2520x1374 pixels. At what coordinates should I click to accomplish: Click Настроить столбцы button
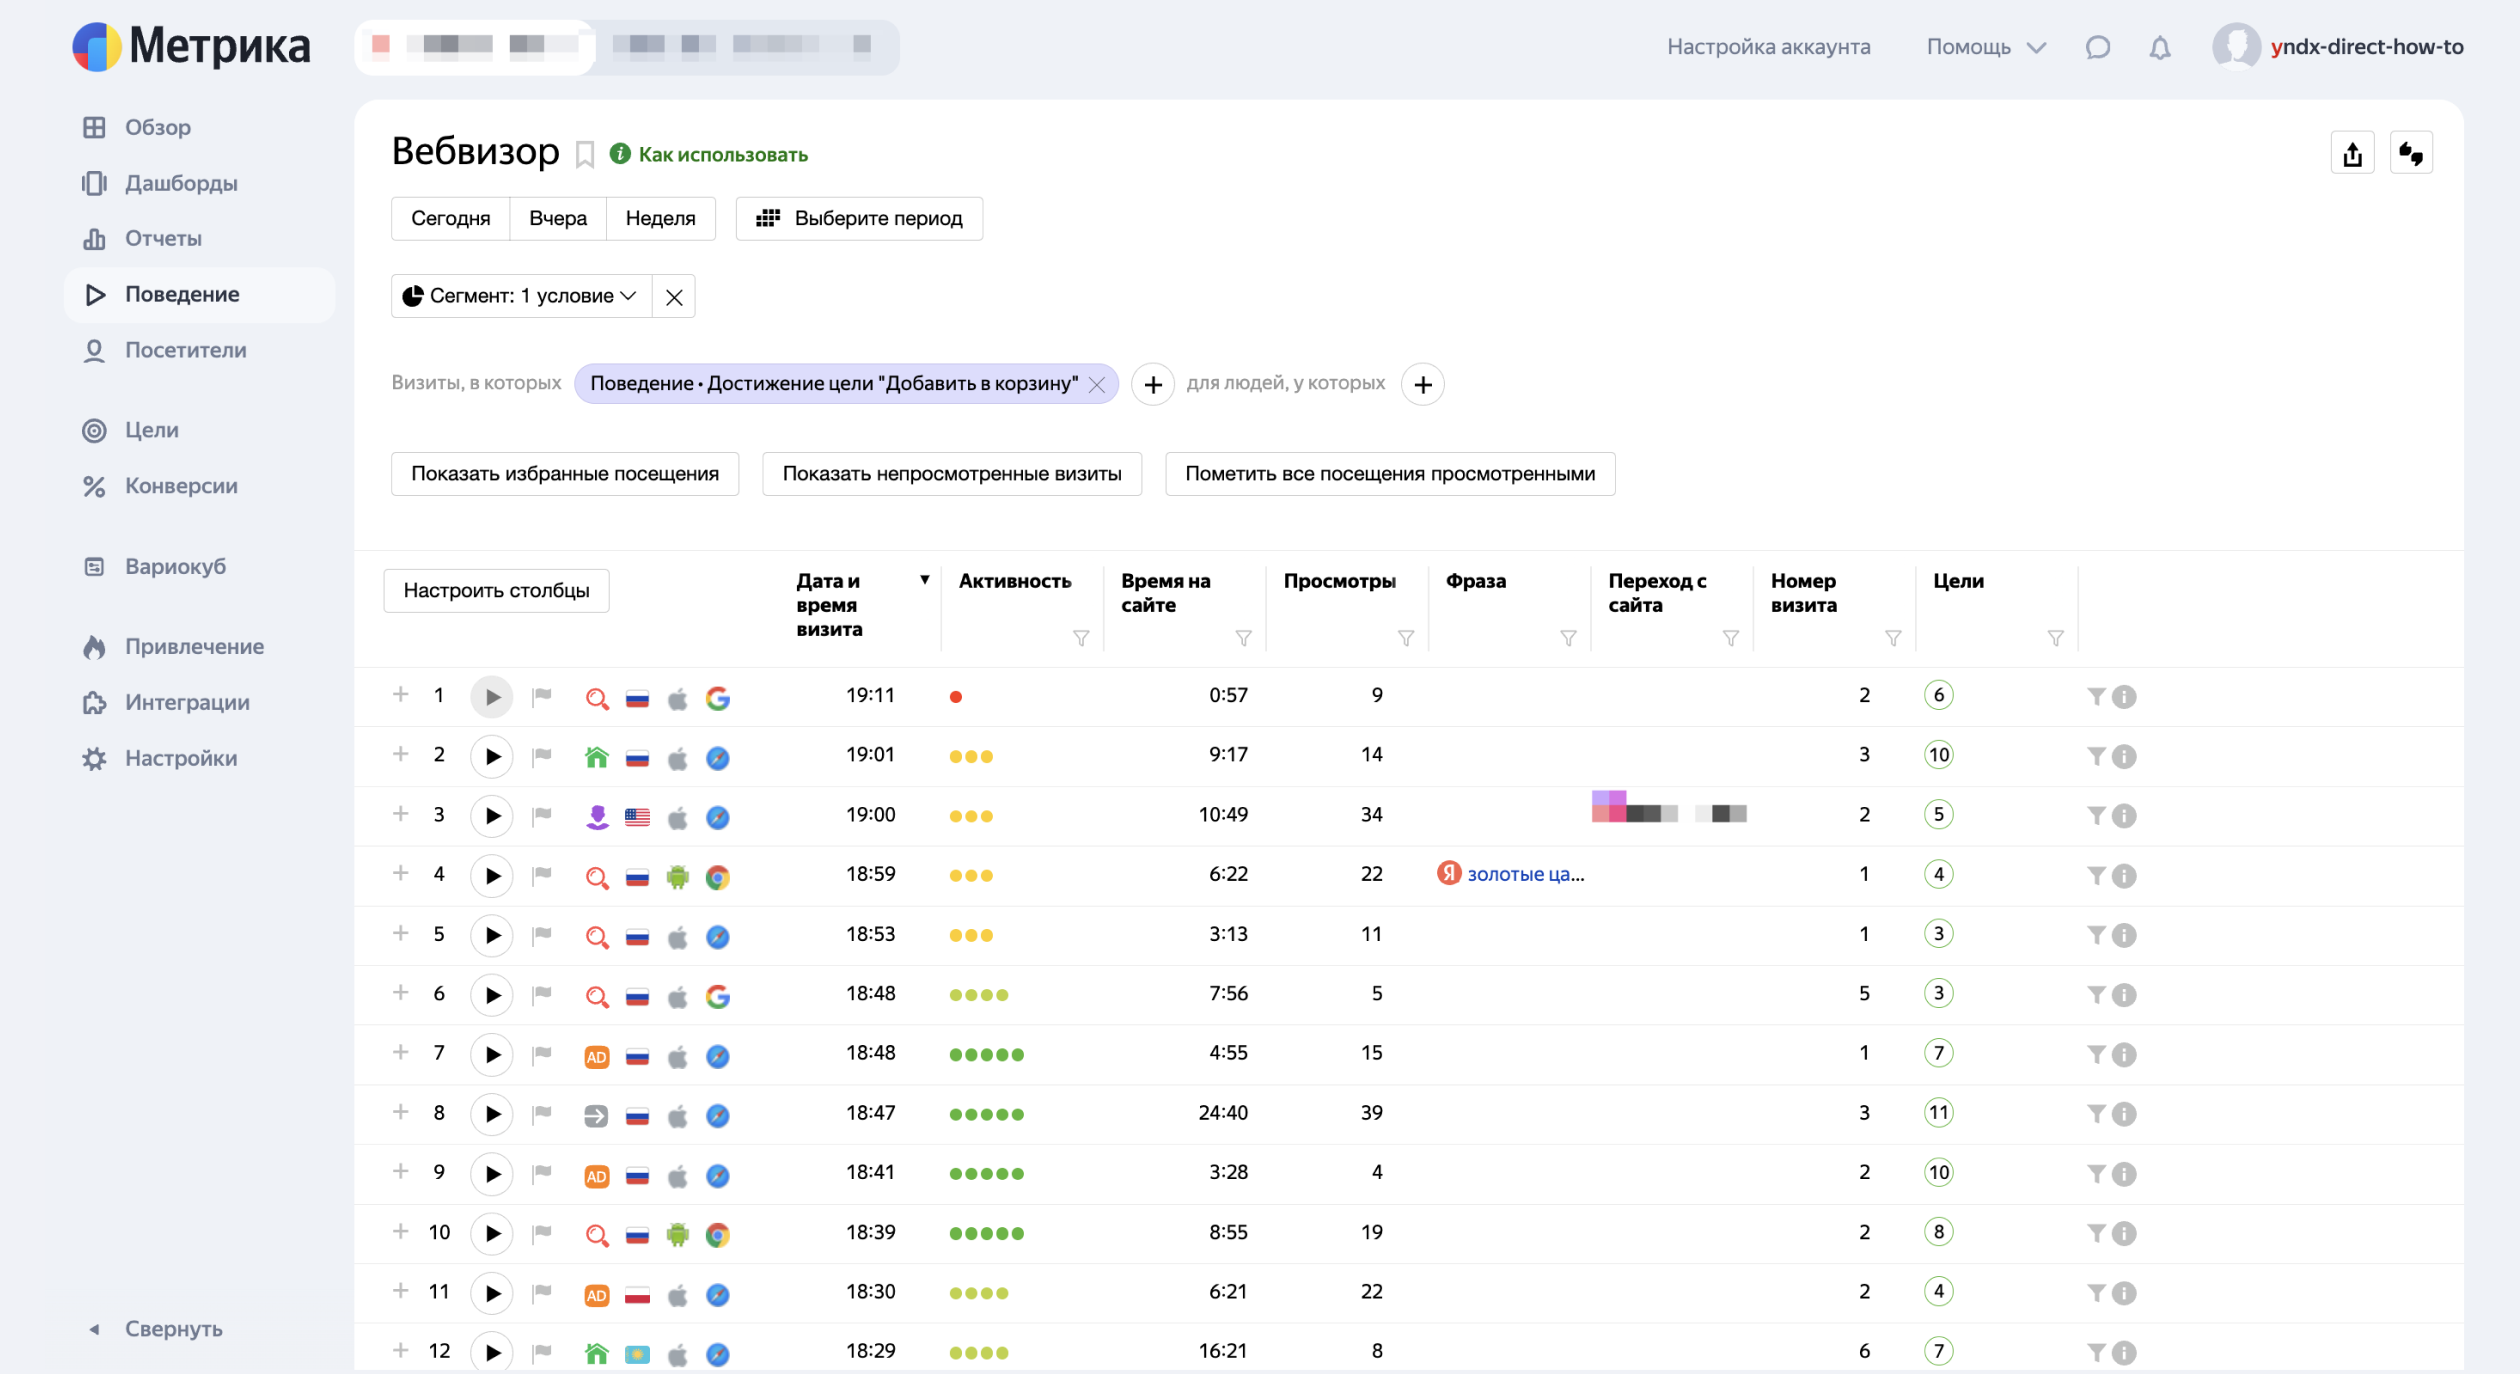(x=496, y=591)
